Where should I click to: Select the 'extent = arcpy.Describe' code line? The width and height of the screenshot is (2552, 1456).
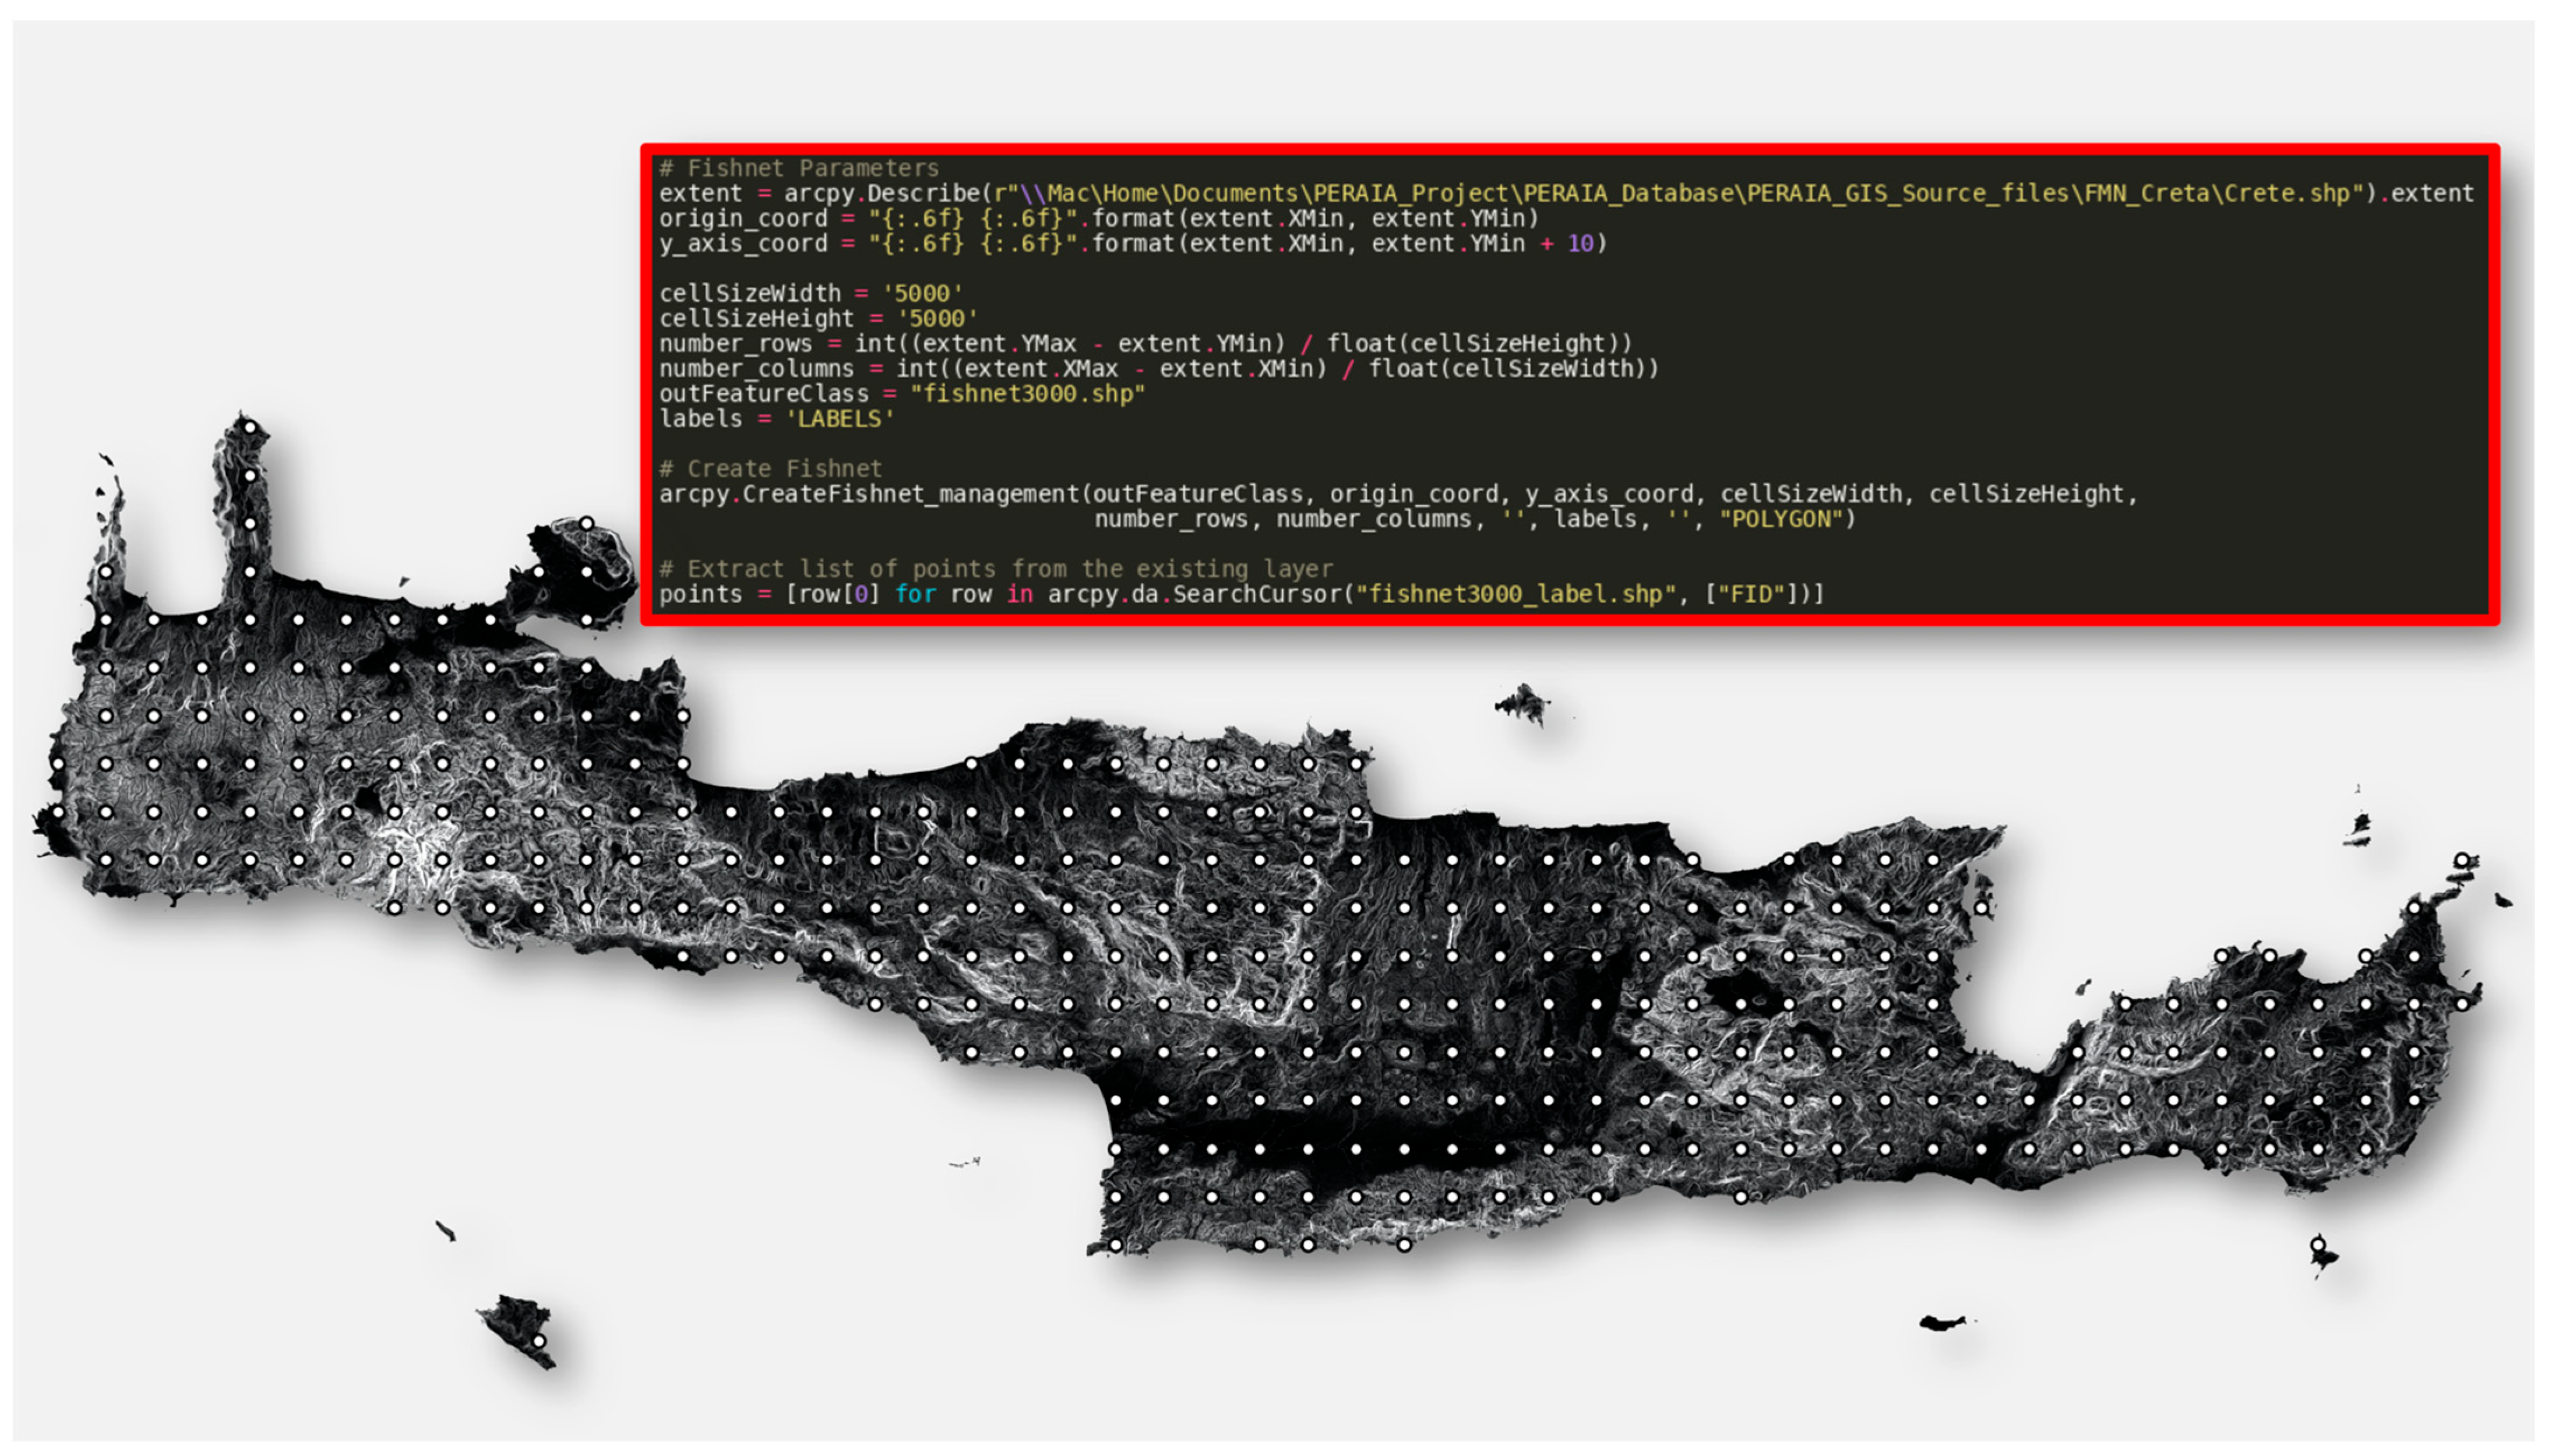(1566, 193)
